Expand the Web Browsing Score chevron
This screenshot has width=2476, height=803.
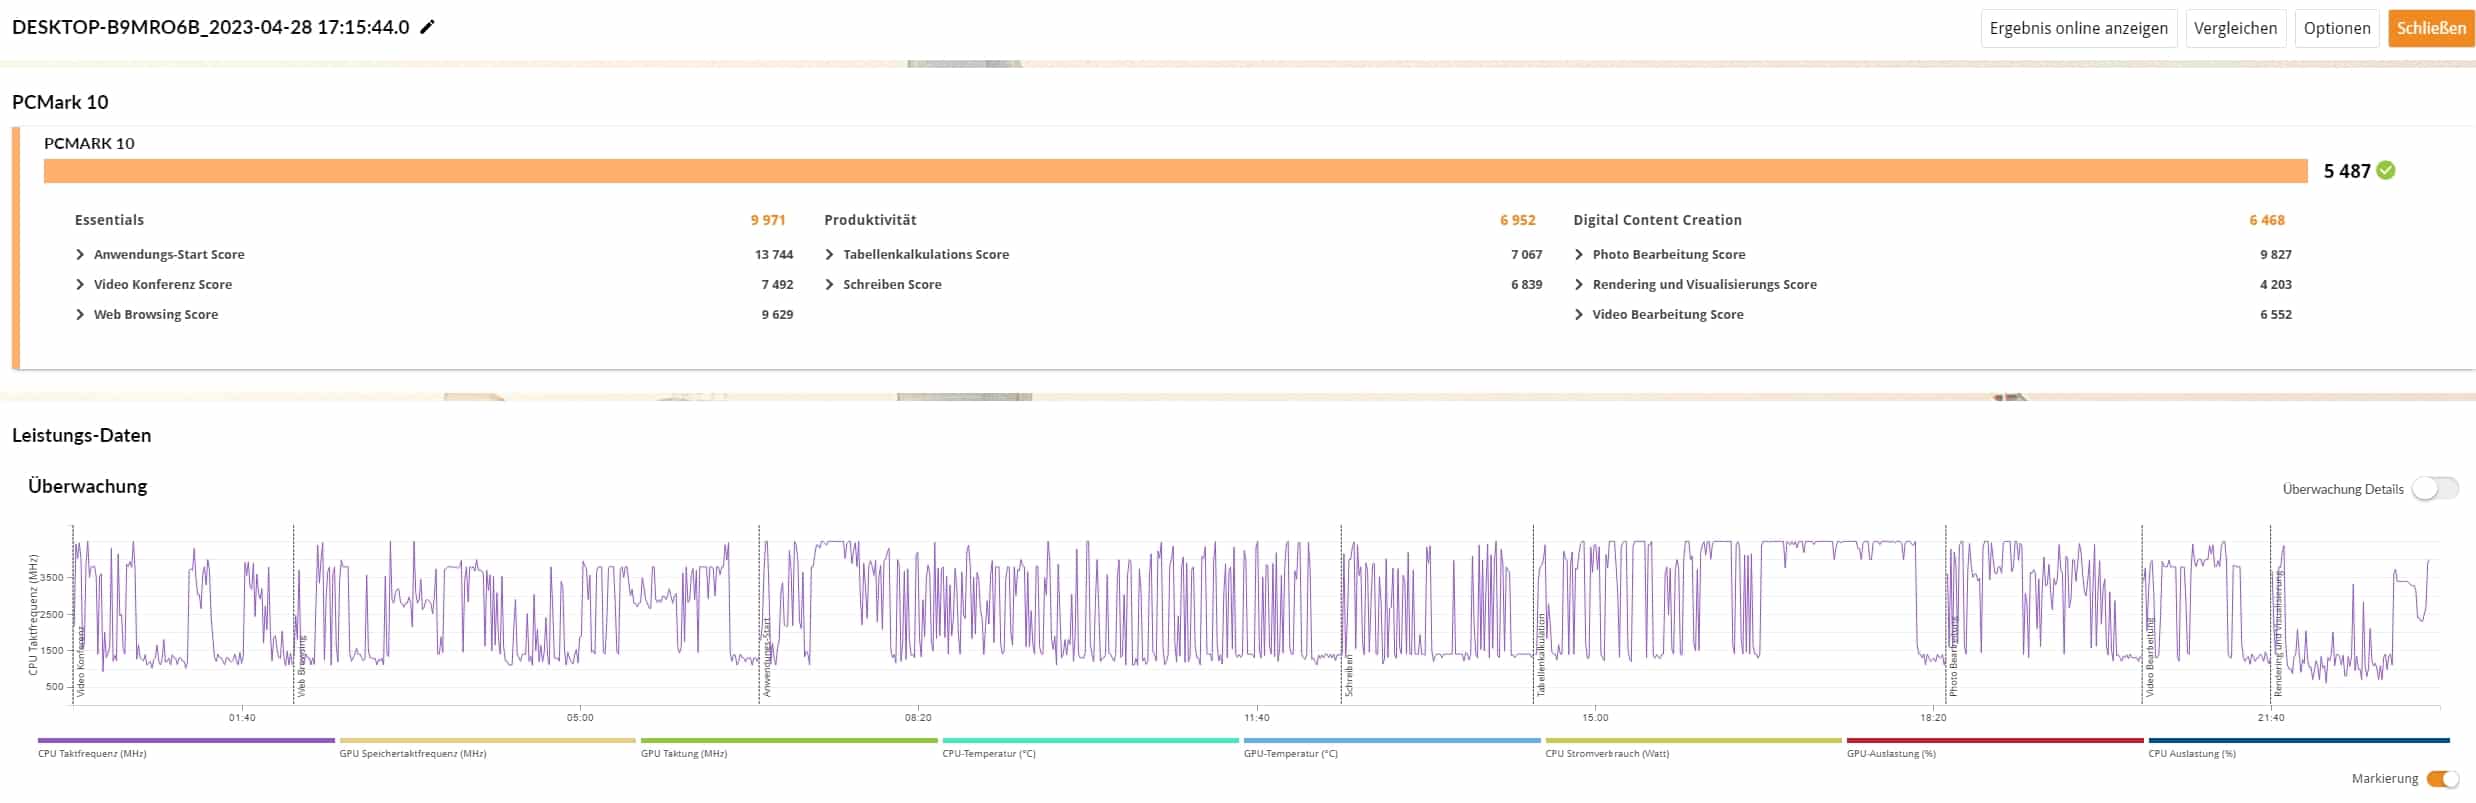[80, 315]
